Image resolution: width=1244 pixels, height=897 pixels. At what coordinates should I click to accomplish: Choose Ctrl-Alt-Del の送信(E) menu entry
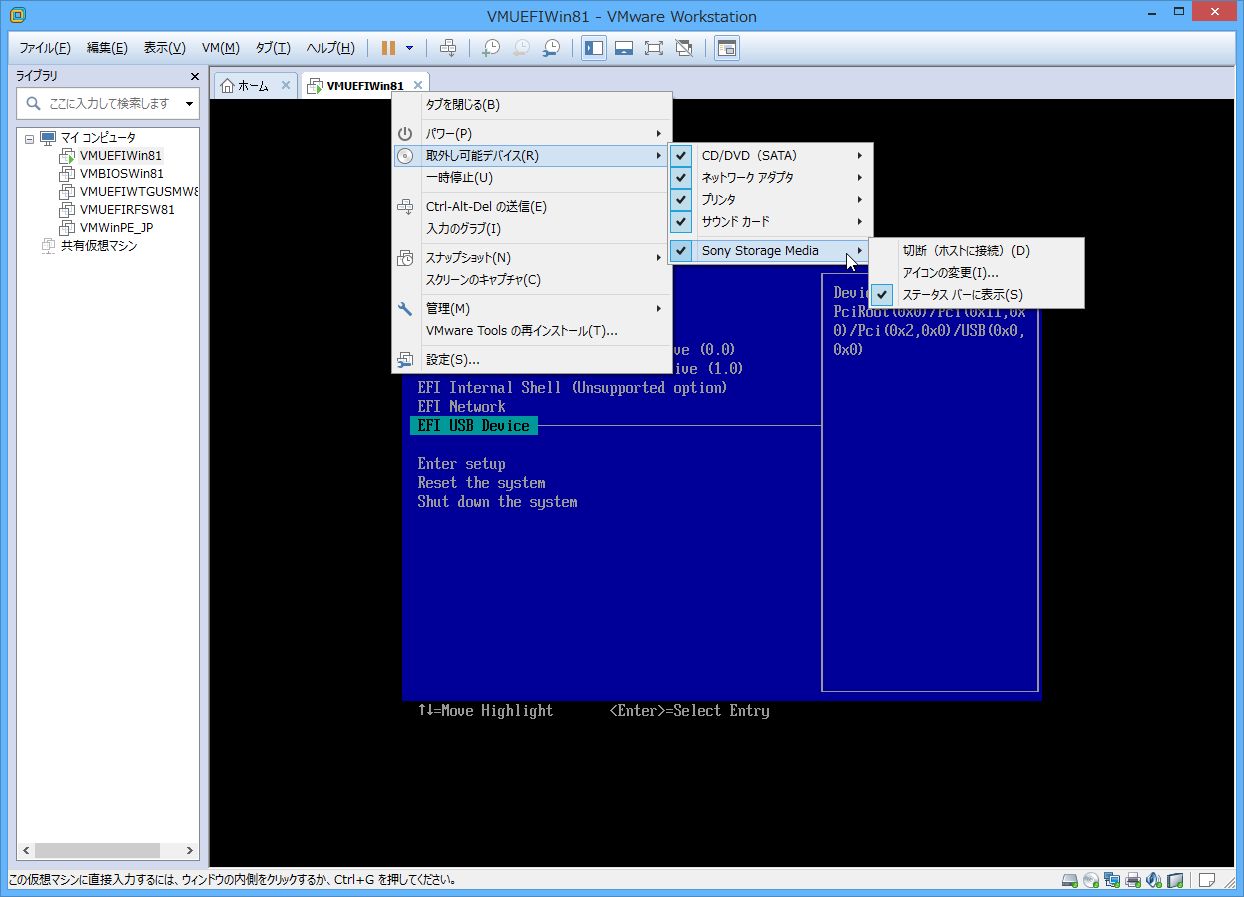tap(531, 207)
